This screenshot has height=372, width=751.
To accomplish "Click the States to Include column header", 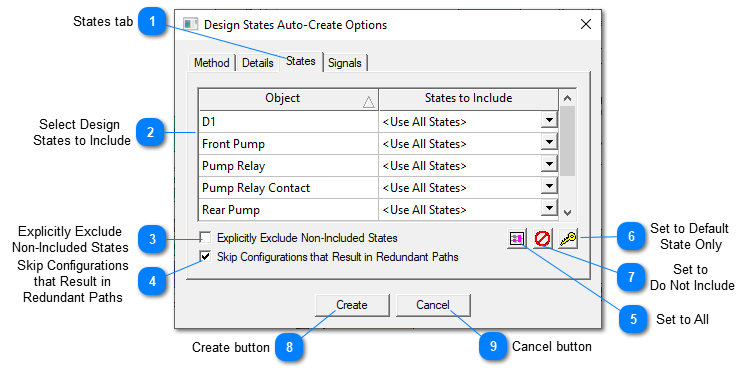I will point(468,99).
